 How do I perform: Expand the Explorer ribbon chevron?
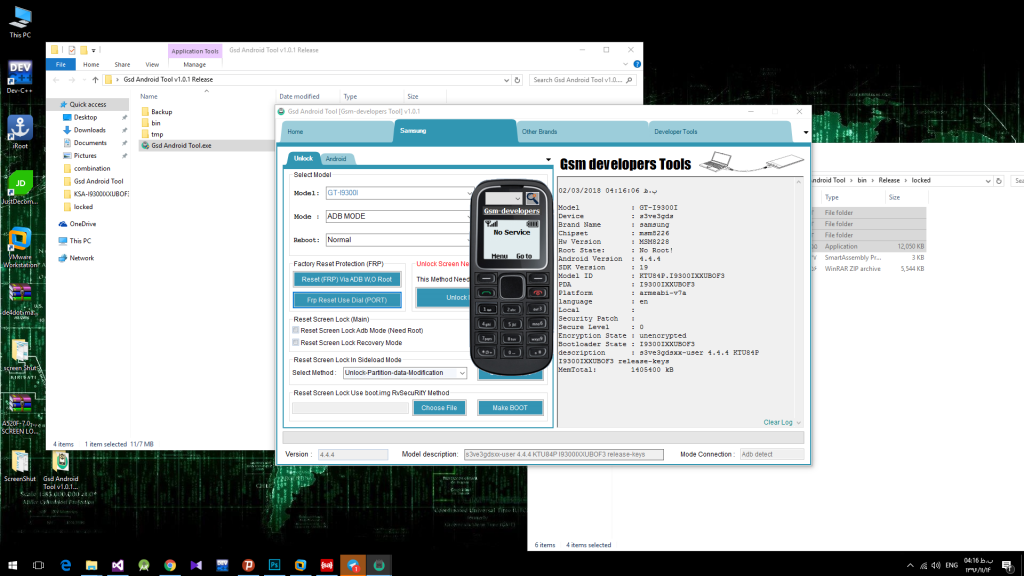pyautogui.click(x=625, y=64)
